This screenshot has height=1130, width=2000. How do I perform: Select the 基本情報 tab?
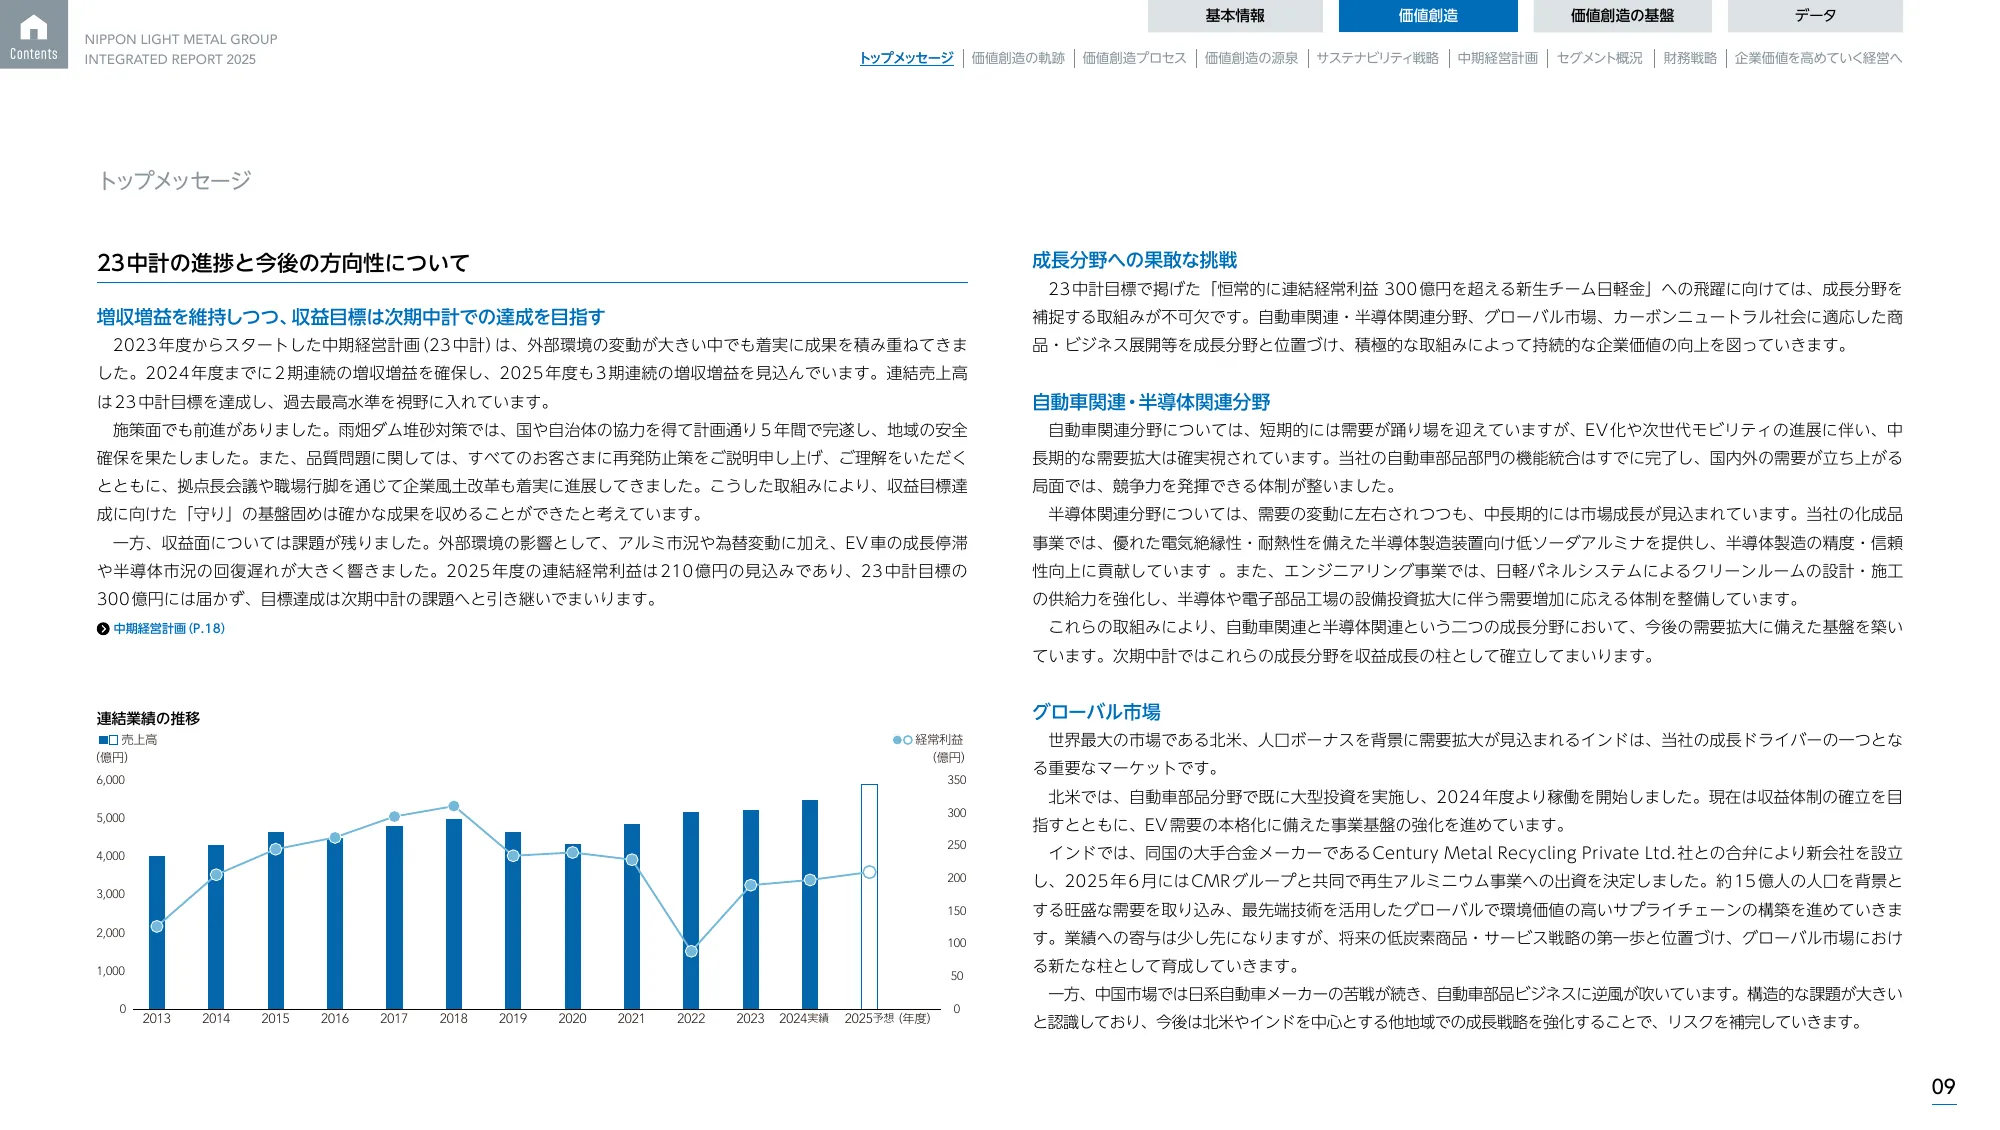(1235, 16)
